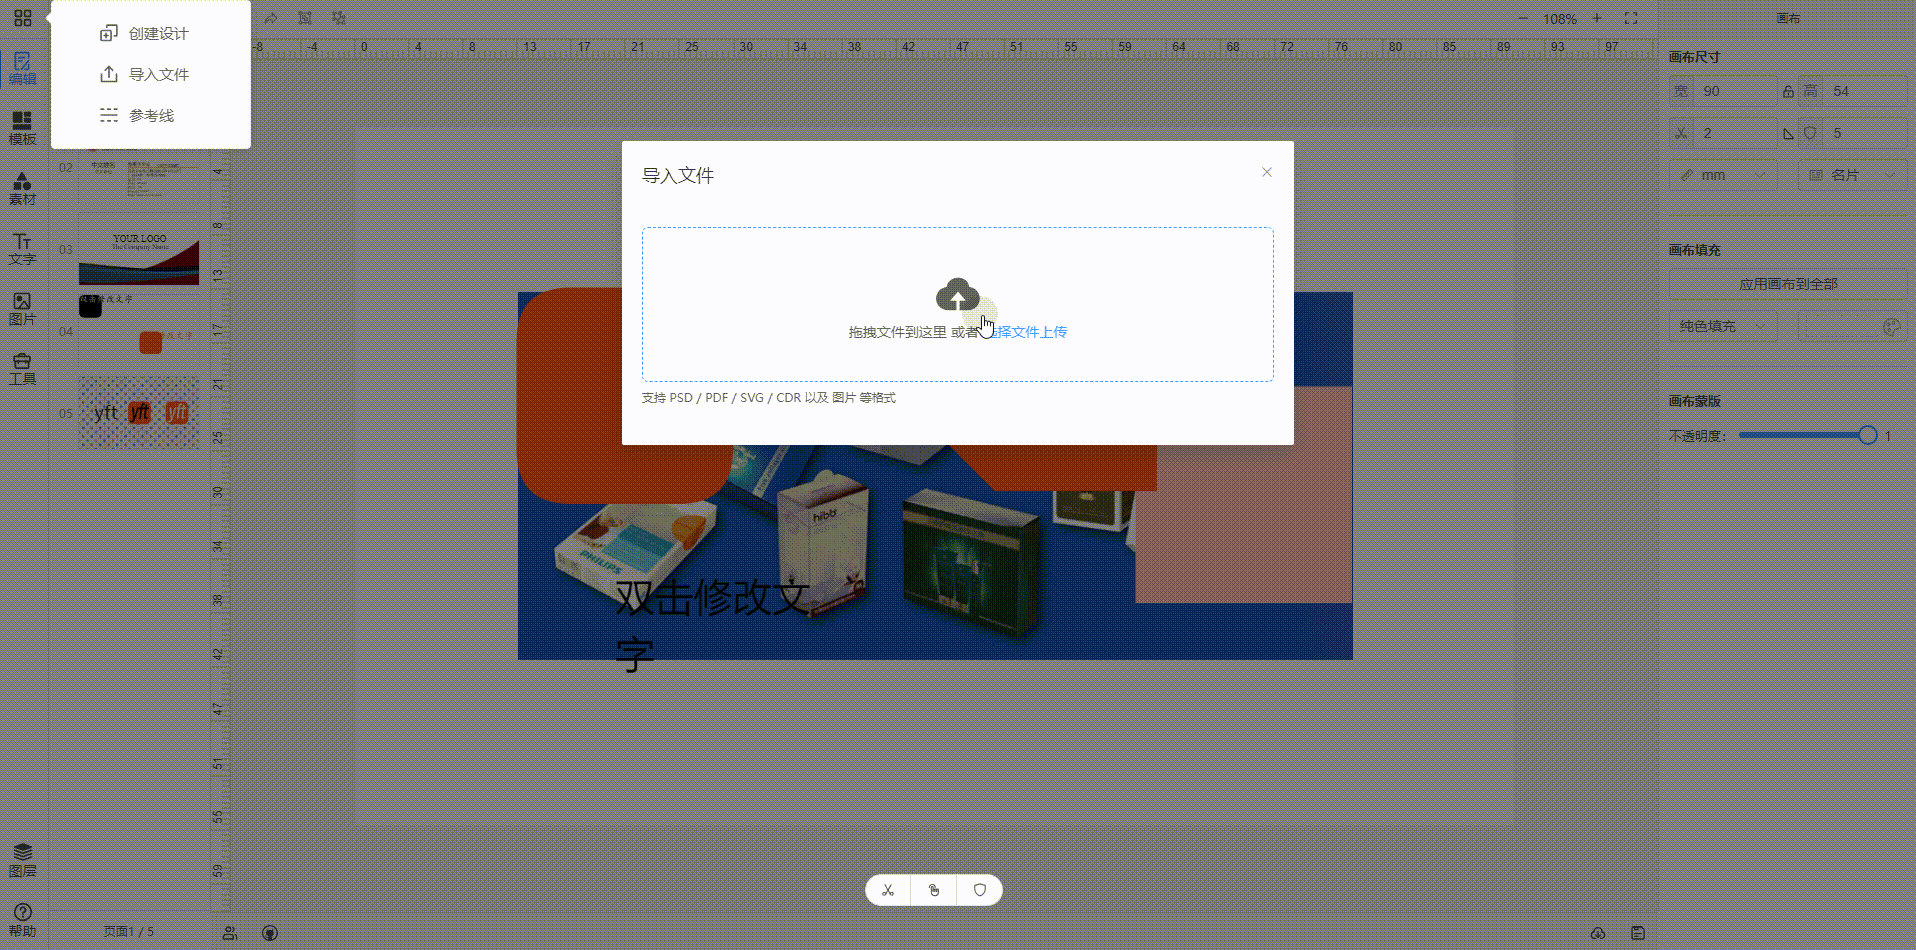Zoom in with the plus button
1916x950 pixels.
pyautogui.click(x=1597, y=18)
